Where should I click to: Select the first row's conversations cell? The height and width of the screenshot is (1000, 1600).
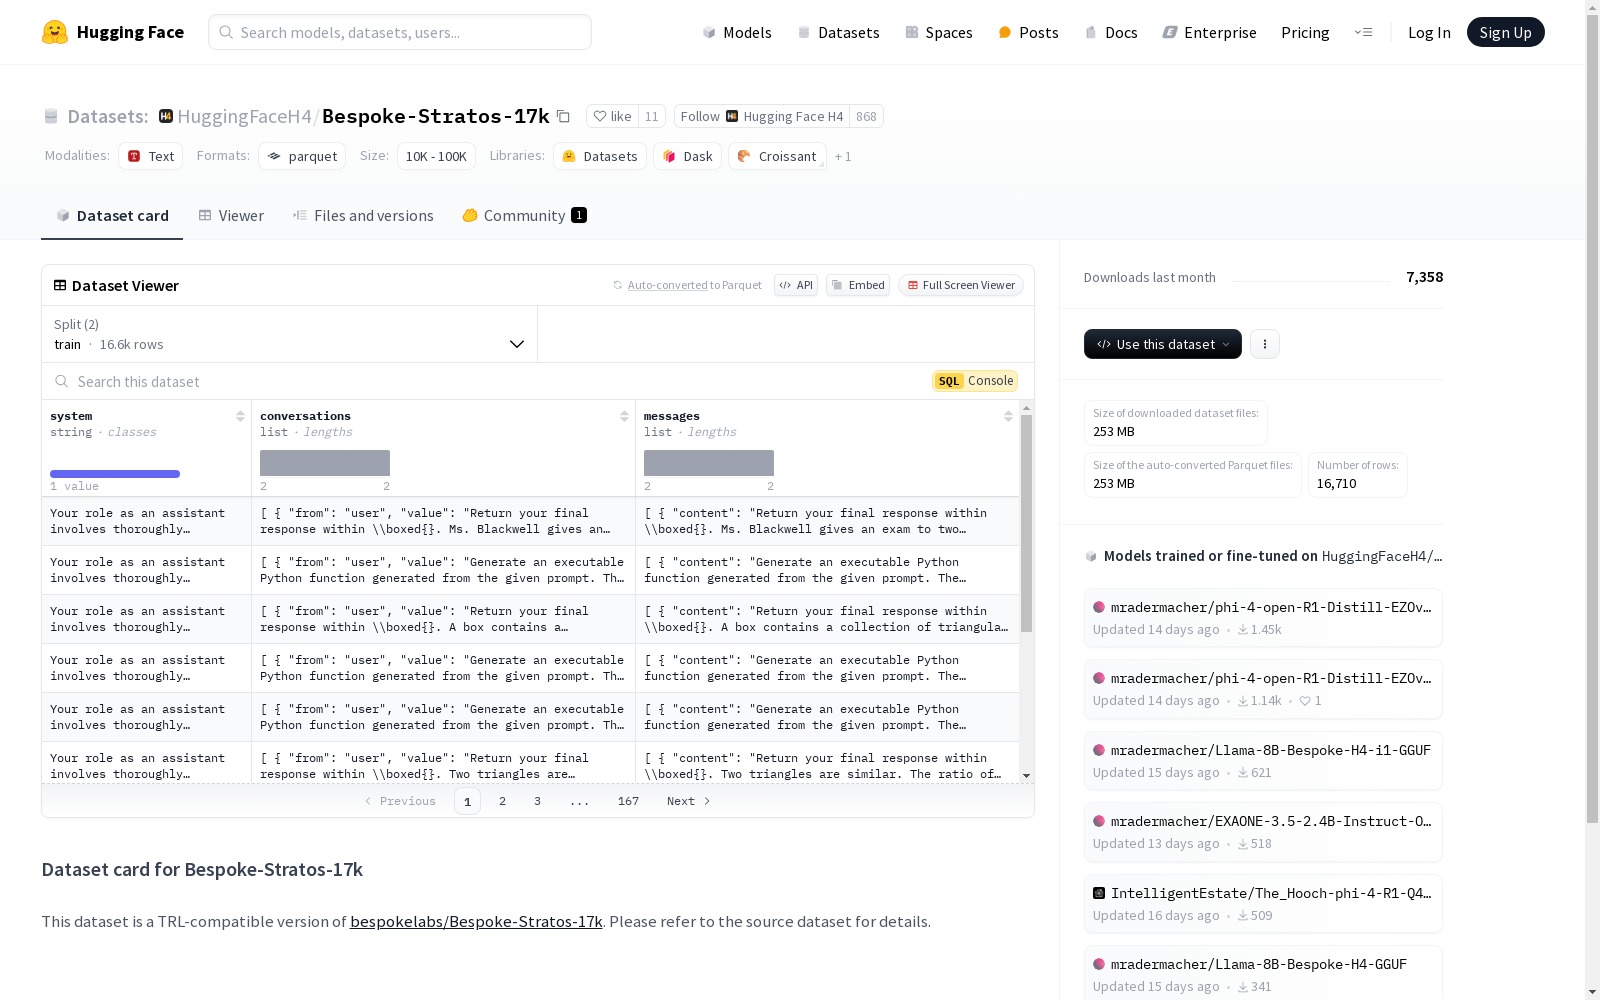[x=443, y=521]
